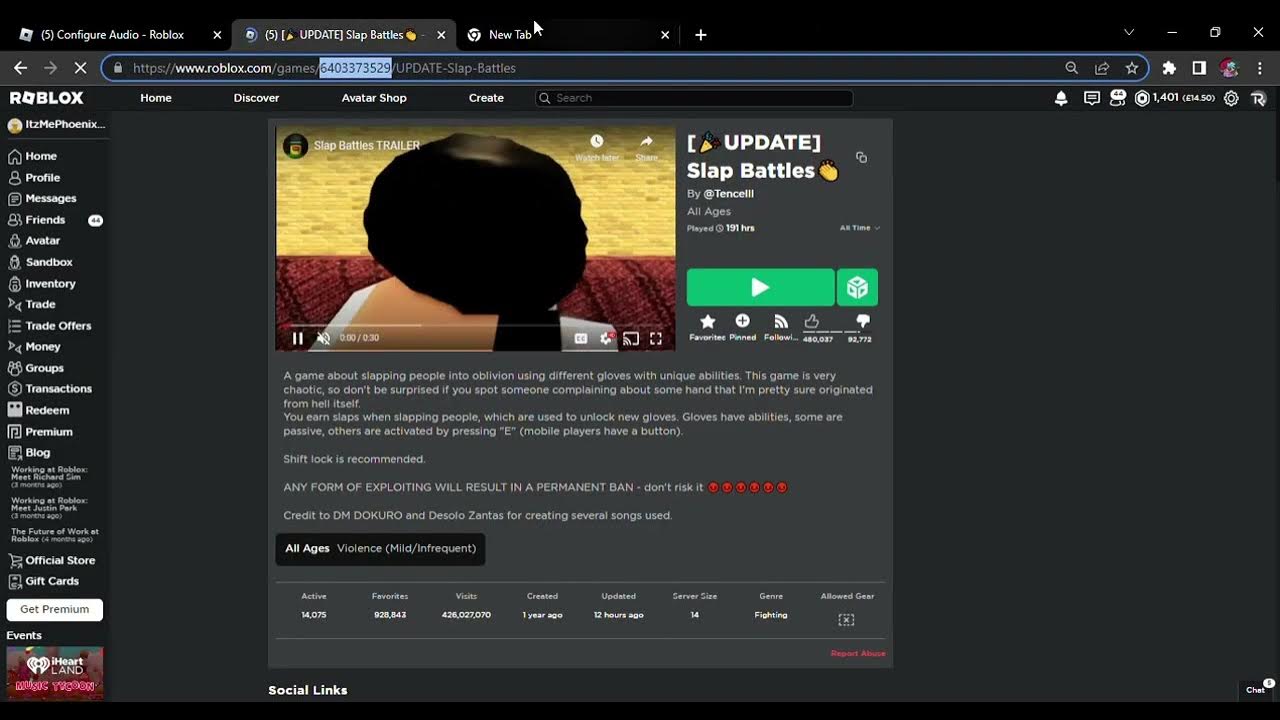Dislike the game with thumbs down

click(x=863, y=321)
